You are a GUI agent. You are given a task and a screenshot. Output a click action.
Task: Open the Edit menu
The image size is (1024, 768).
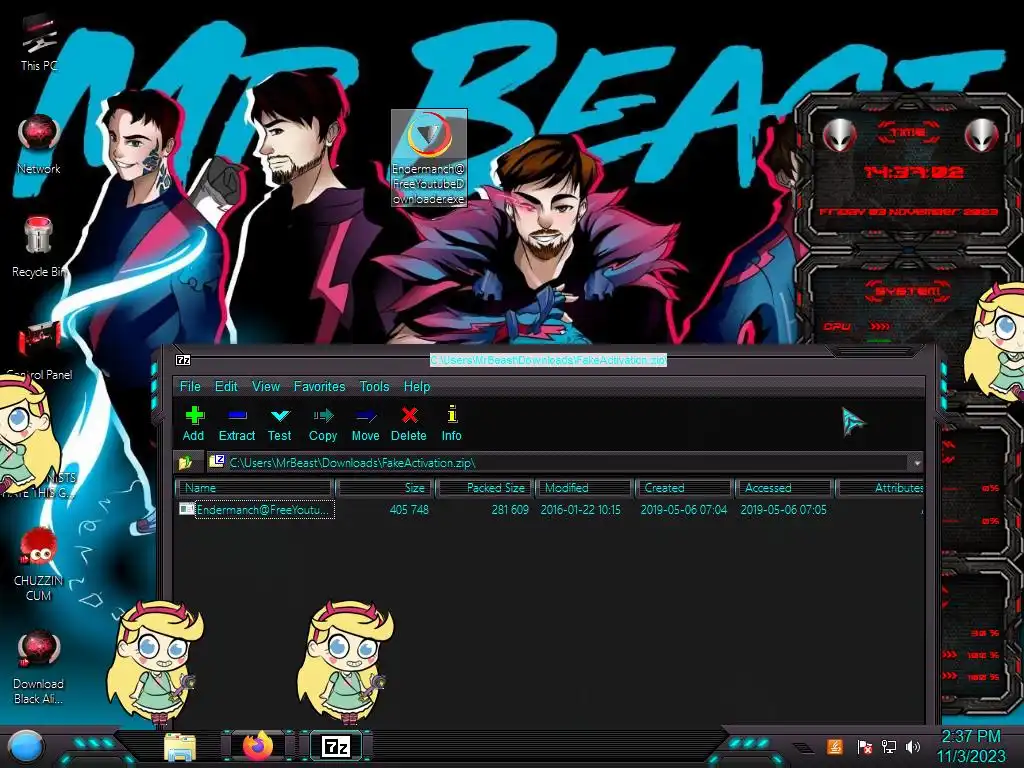(x=226, y=387)
